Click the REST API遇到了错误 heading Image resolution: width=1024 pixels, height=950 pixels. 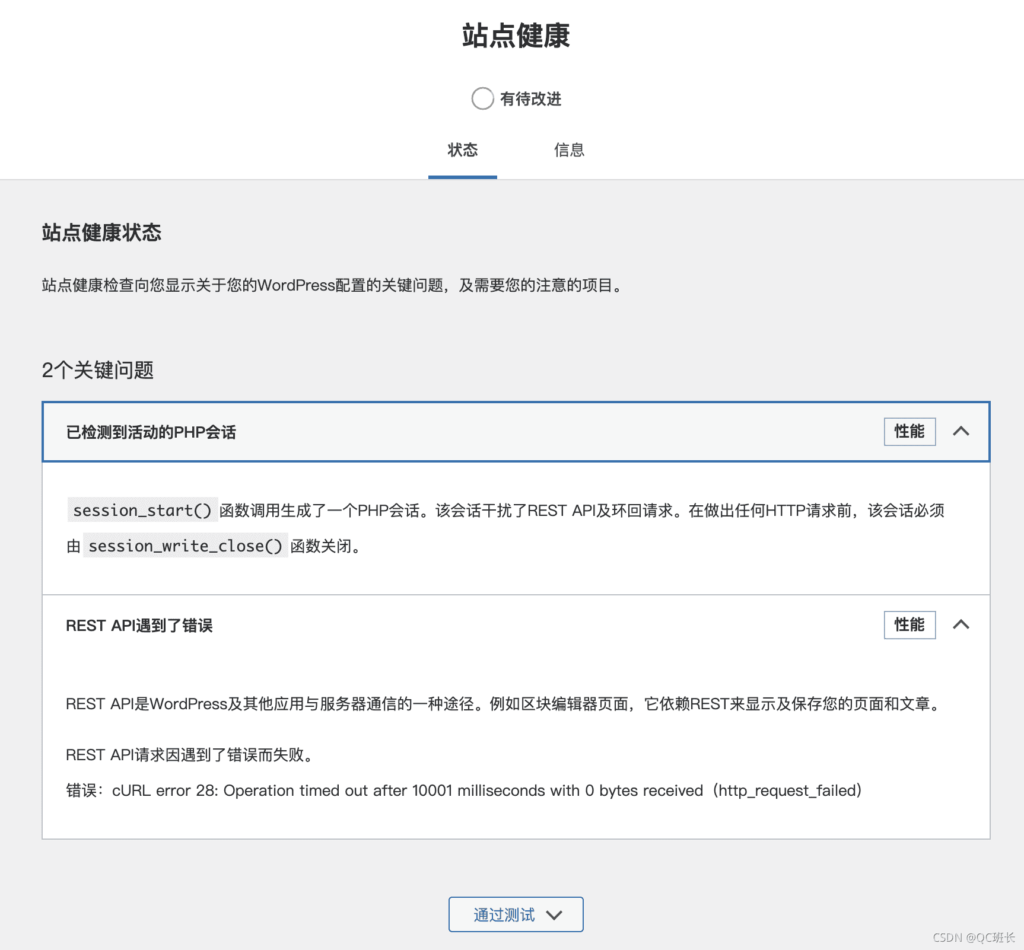[x=139, y=625]
